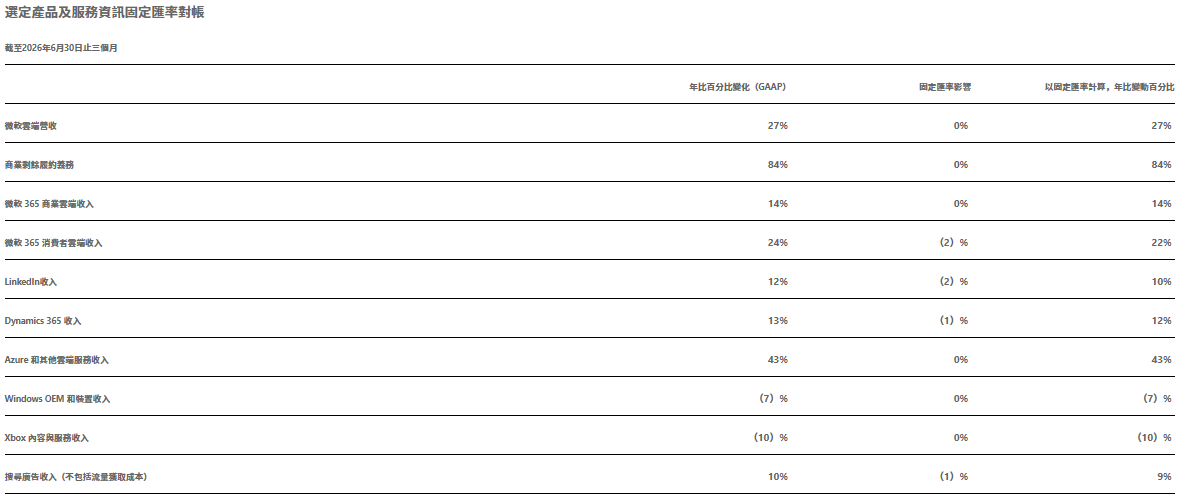Click the page title 選定產品及服務資訊固定匯率對帳
This screenshot has width=1180, height=497.
105,13
